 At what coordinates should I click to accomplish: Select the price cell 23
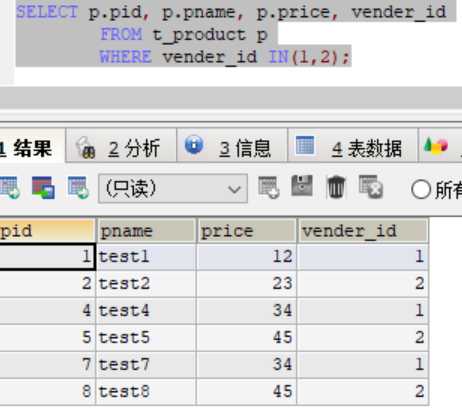247,284
